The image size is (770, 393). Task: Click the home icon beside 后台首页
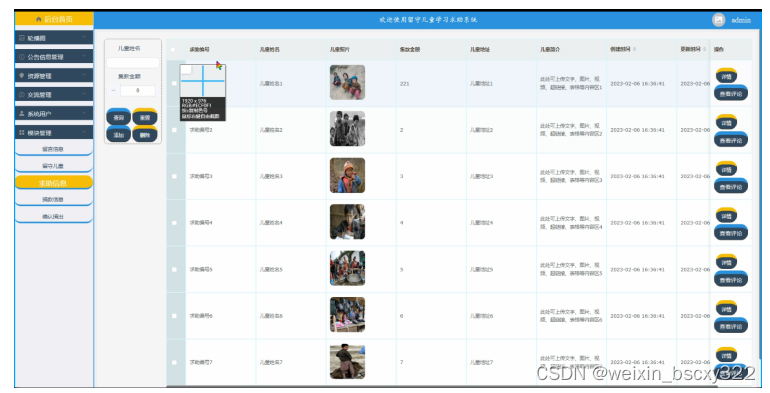39,19
